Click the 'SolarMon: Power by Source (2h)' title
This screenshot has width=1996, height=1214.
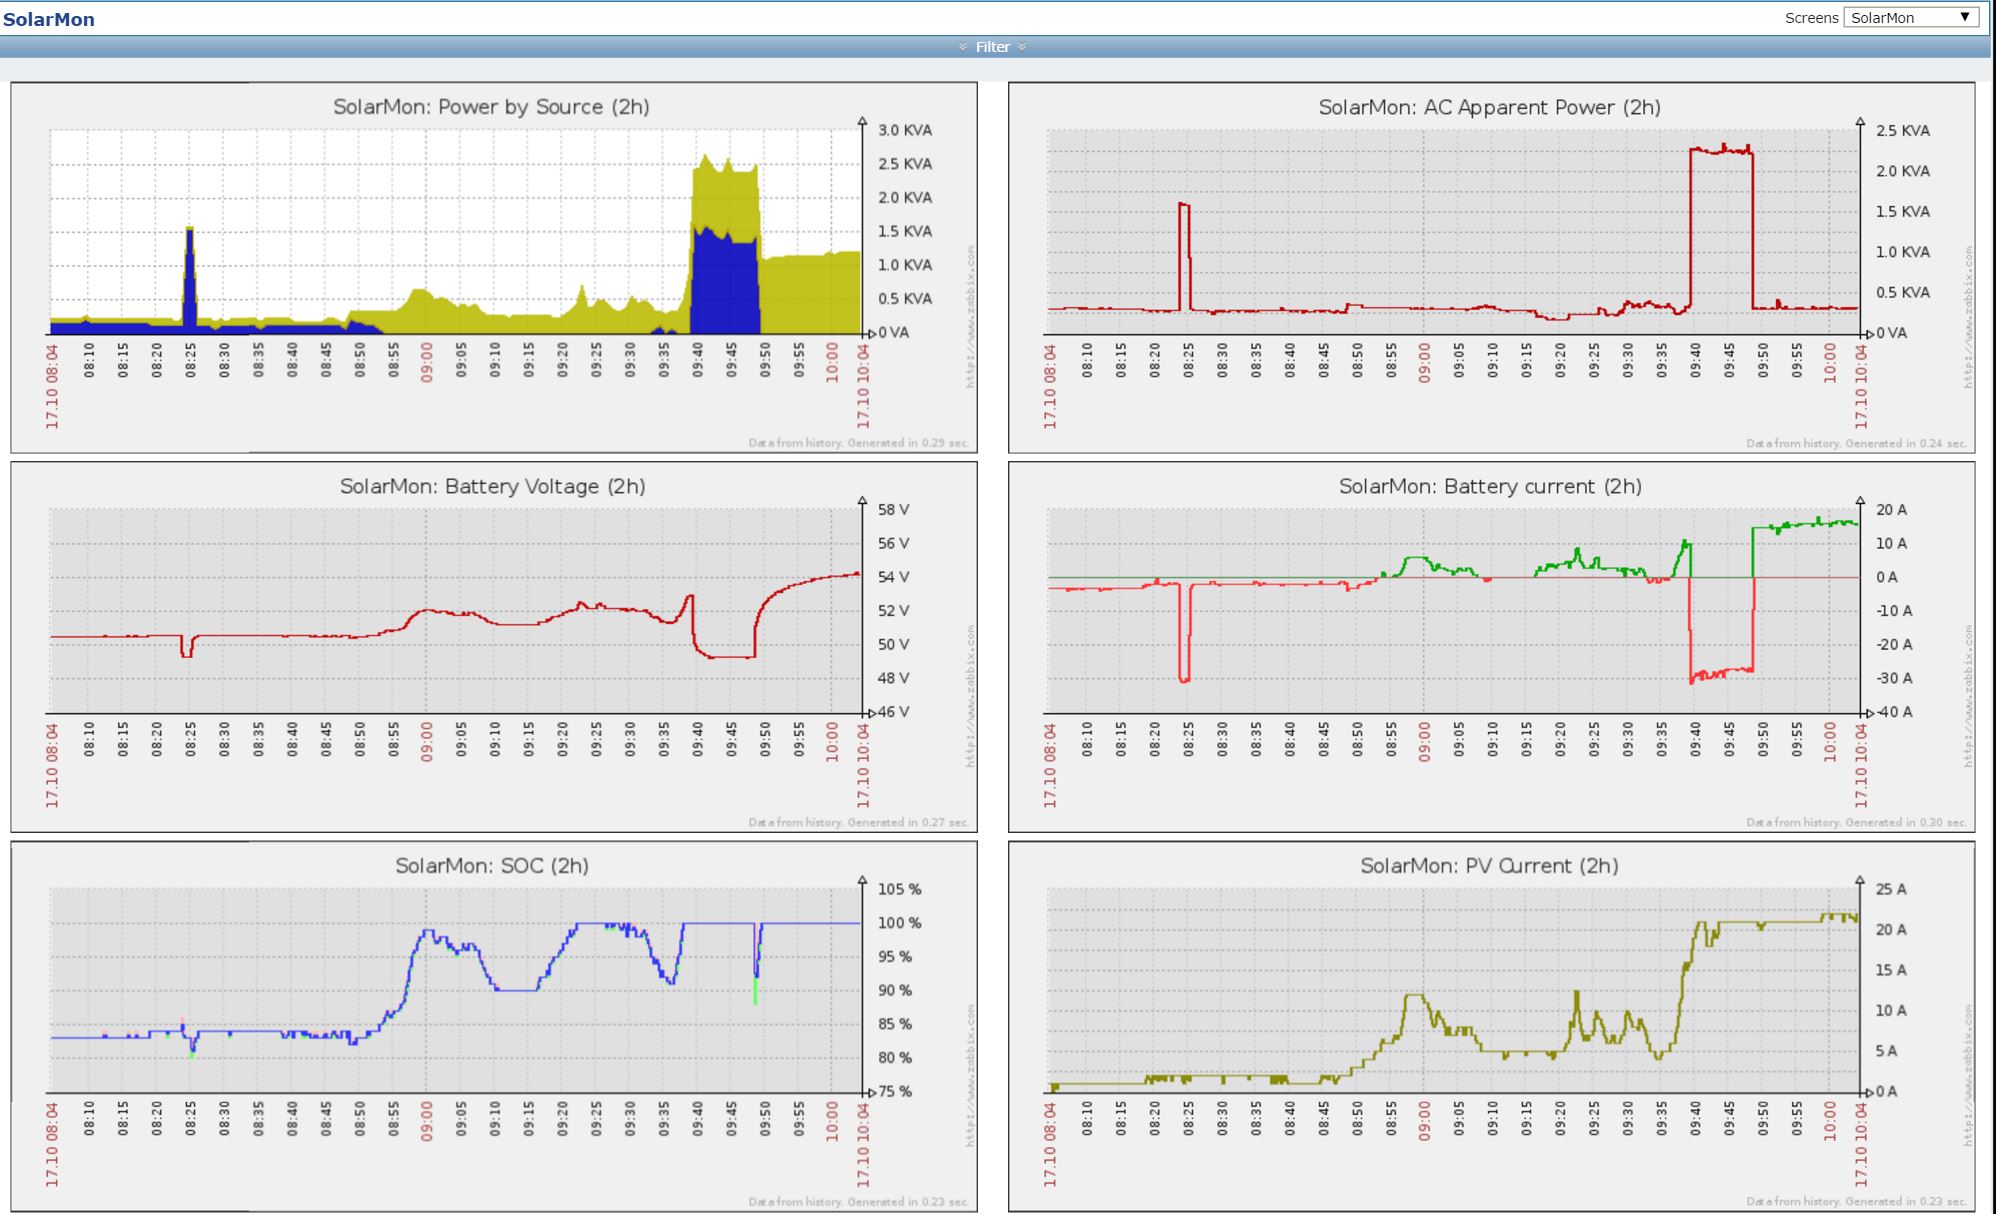pos(491,107)
